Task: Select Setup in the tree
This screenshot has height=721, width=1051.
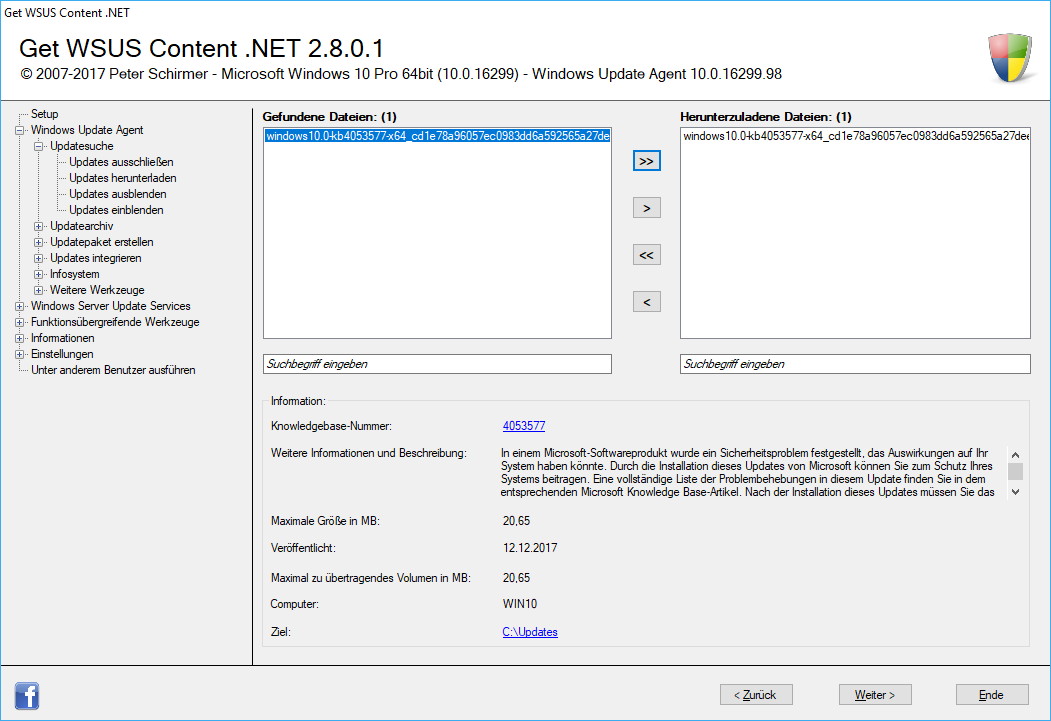Action: click(44, 114)
